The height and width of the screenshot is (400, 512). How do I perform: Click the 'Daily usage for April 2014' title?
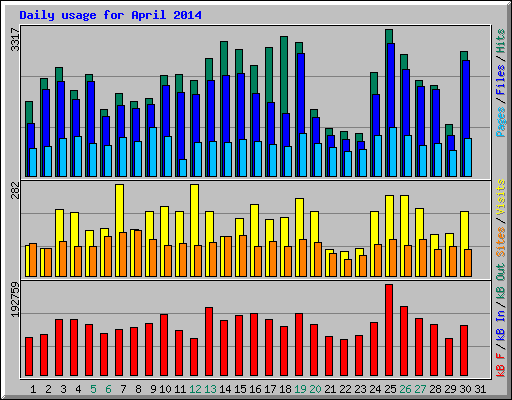pyautogui.click(x=110, y=15)
